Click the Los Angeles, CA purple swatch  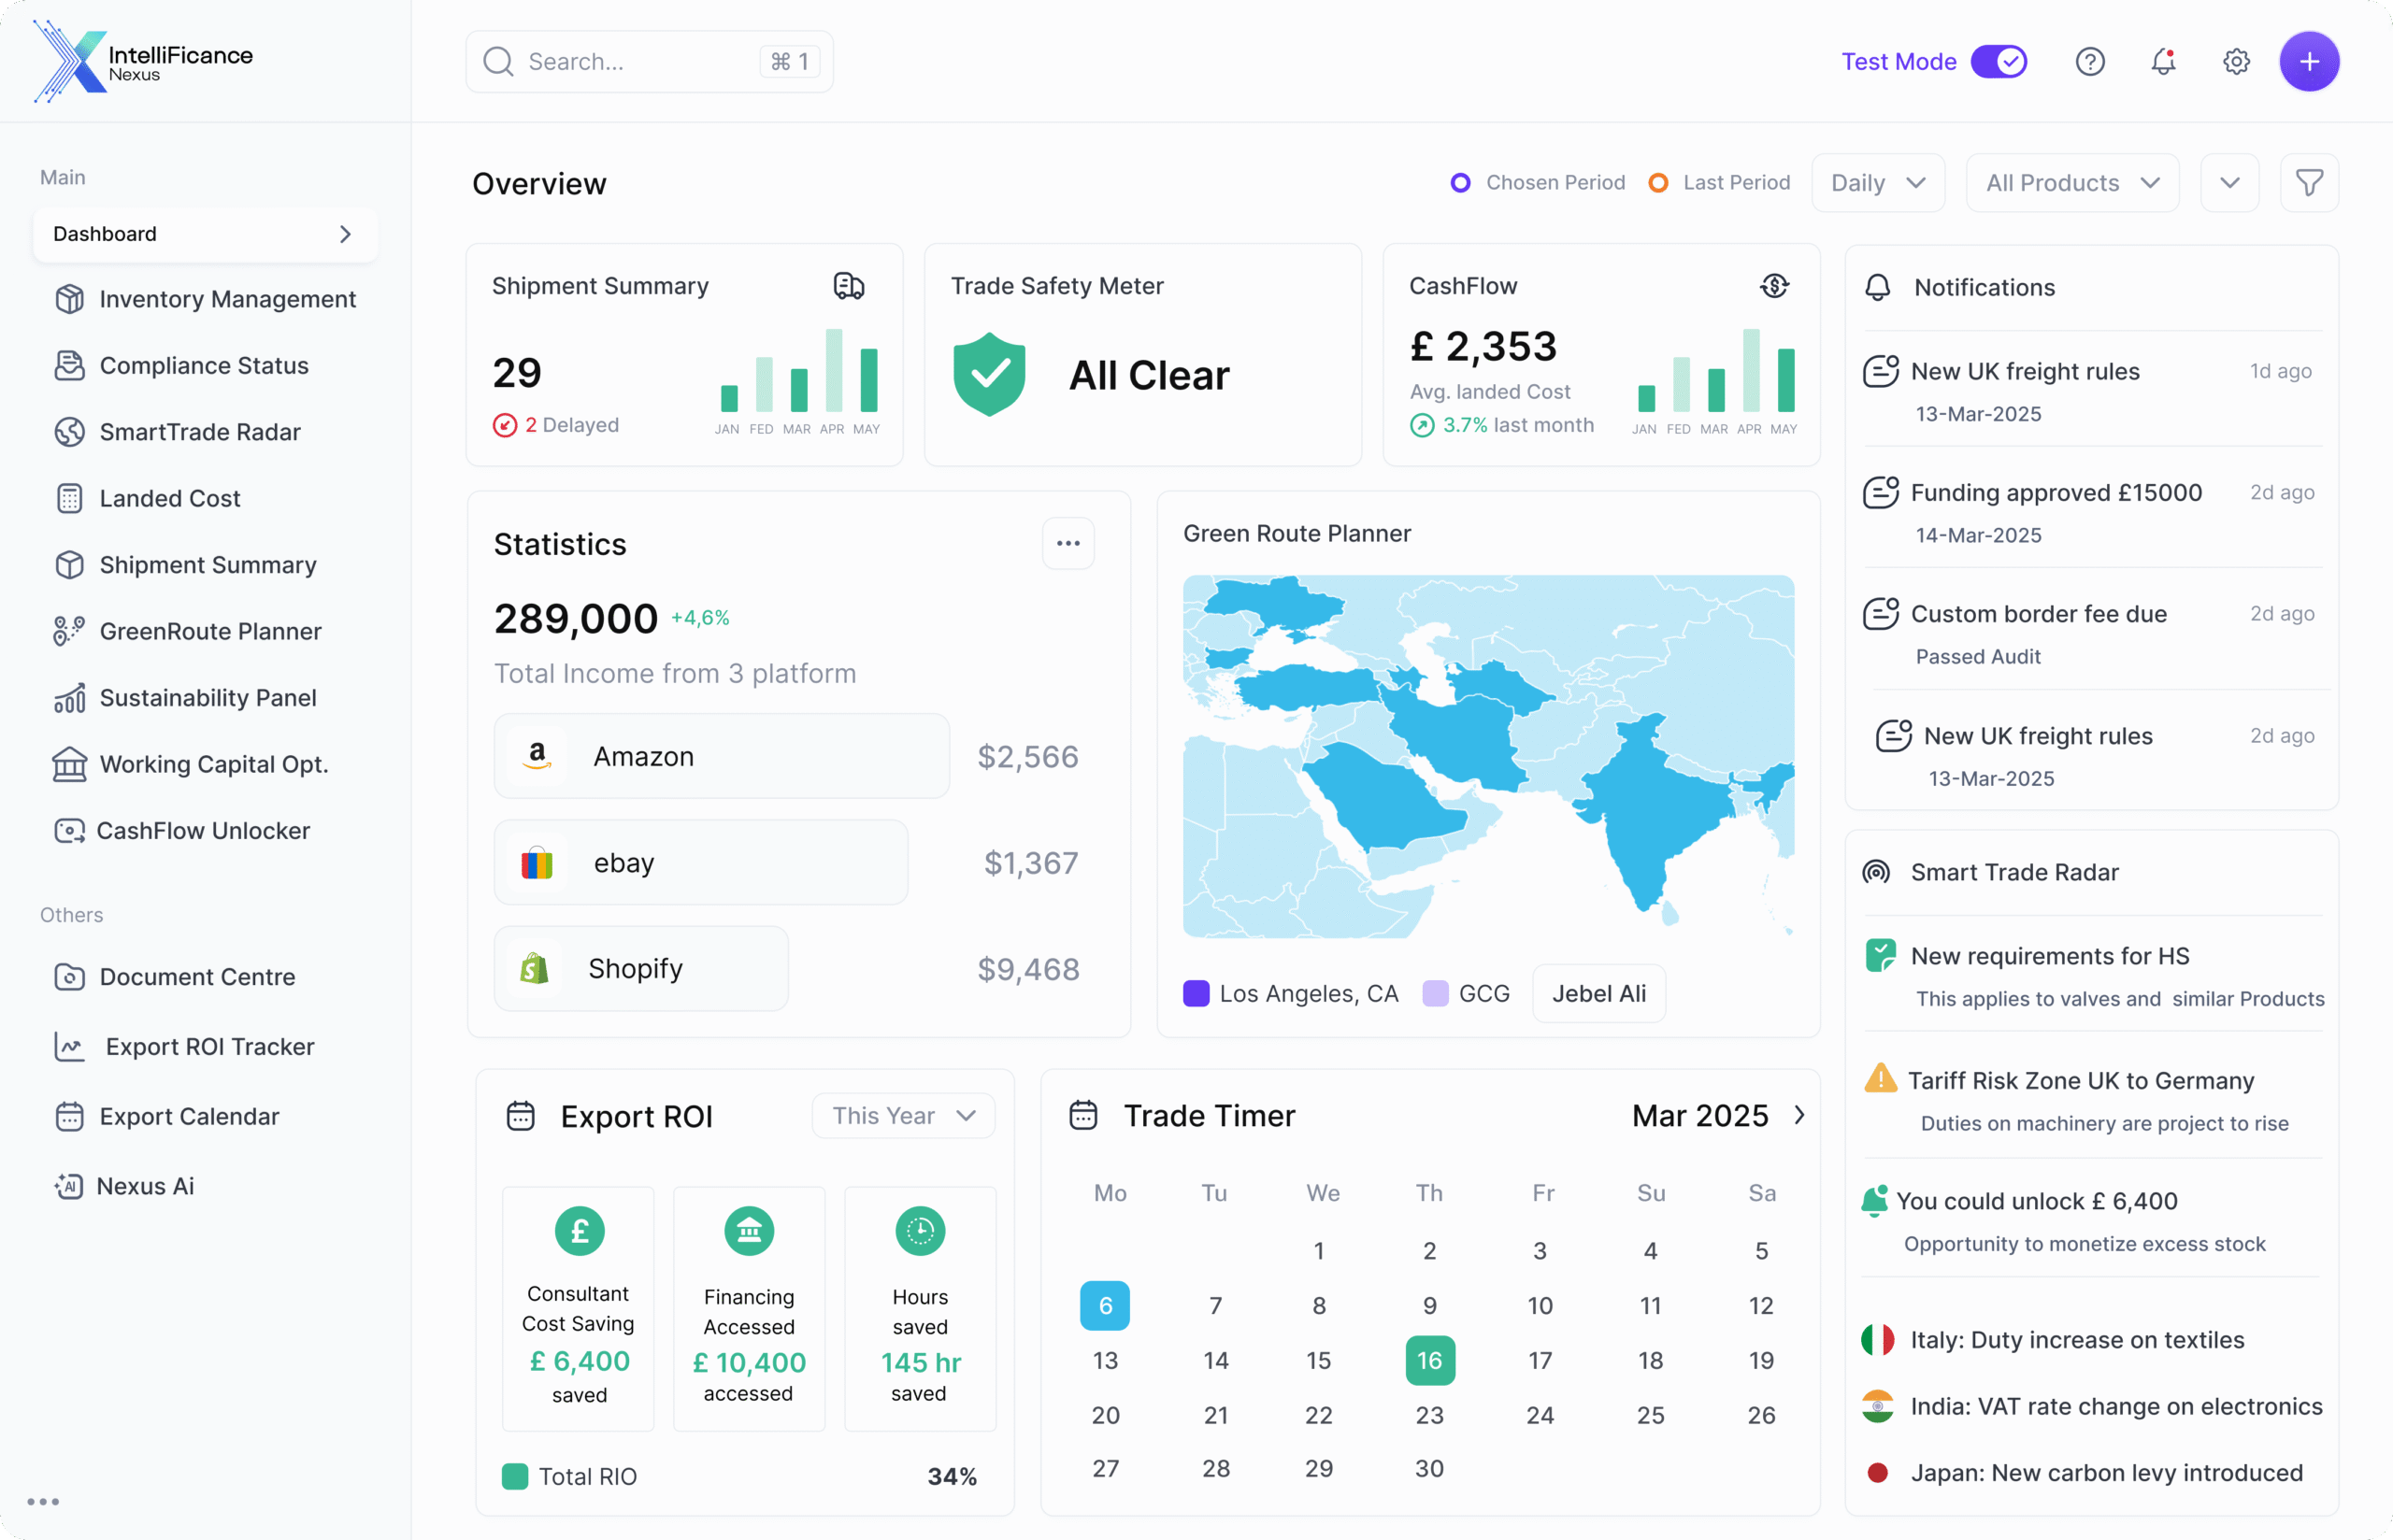click(x=1196, y=993)
